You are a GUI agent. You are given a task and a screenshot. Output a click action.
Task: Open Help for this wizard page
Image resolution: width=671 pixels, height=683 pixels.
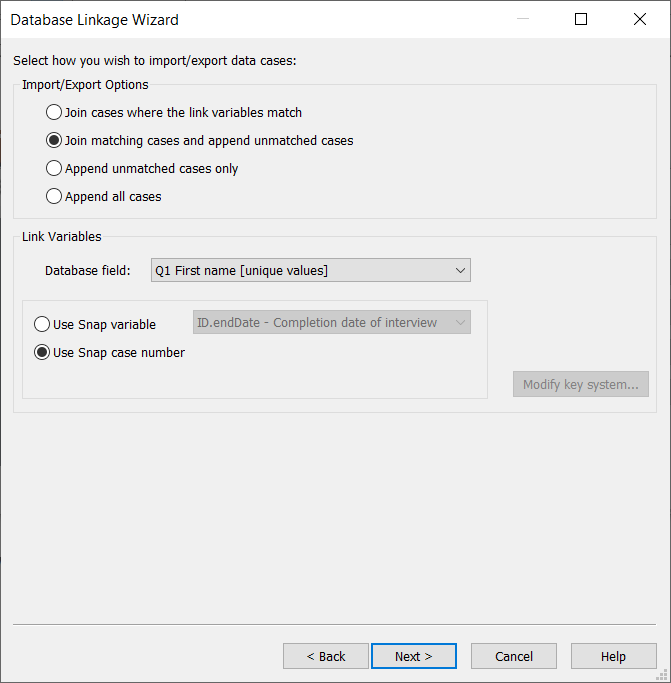(x=613, y=656)
